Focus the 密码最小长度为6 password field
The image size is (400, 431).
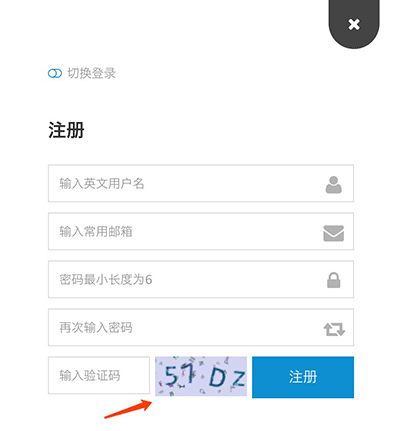(x=201, y=279)
